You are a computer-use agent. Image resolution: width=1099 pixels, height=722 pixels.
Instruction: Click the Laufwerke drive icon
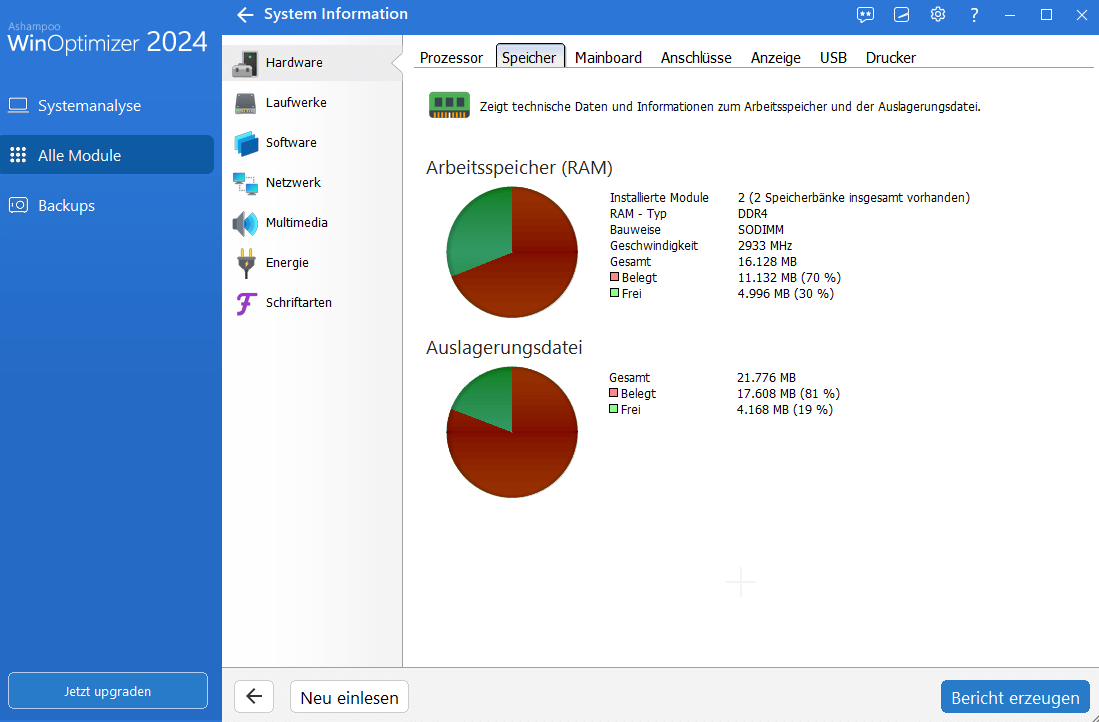coord(245,103)
